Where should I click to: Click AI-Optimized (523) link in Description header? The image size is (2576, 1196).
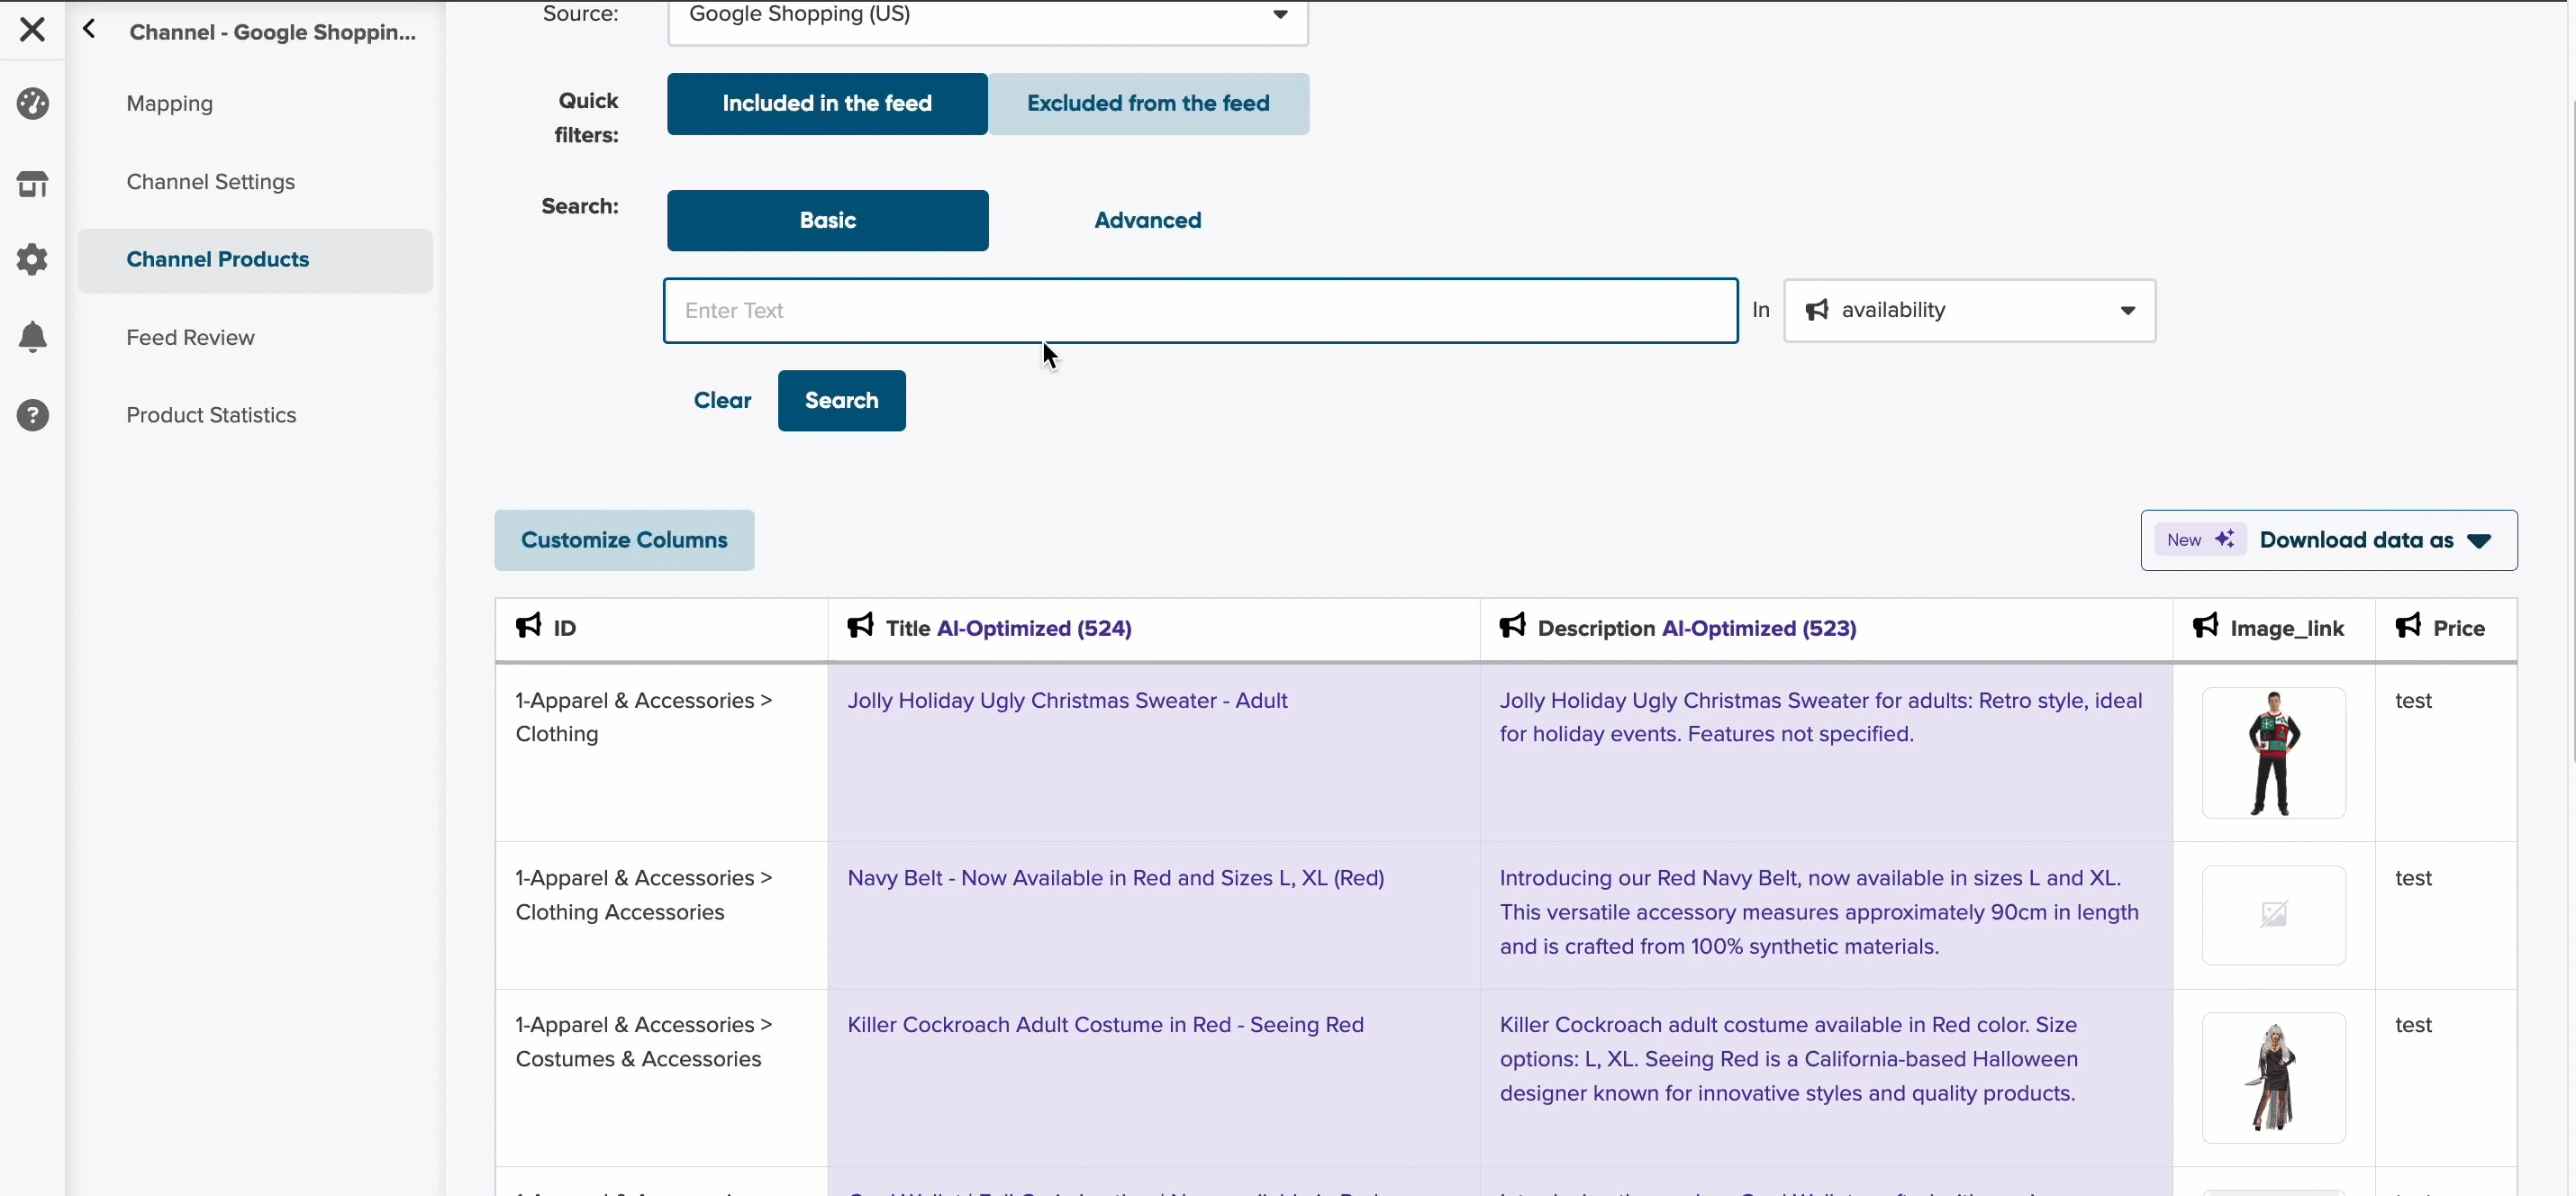point(1759,628)
